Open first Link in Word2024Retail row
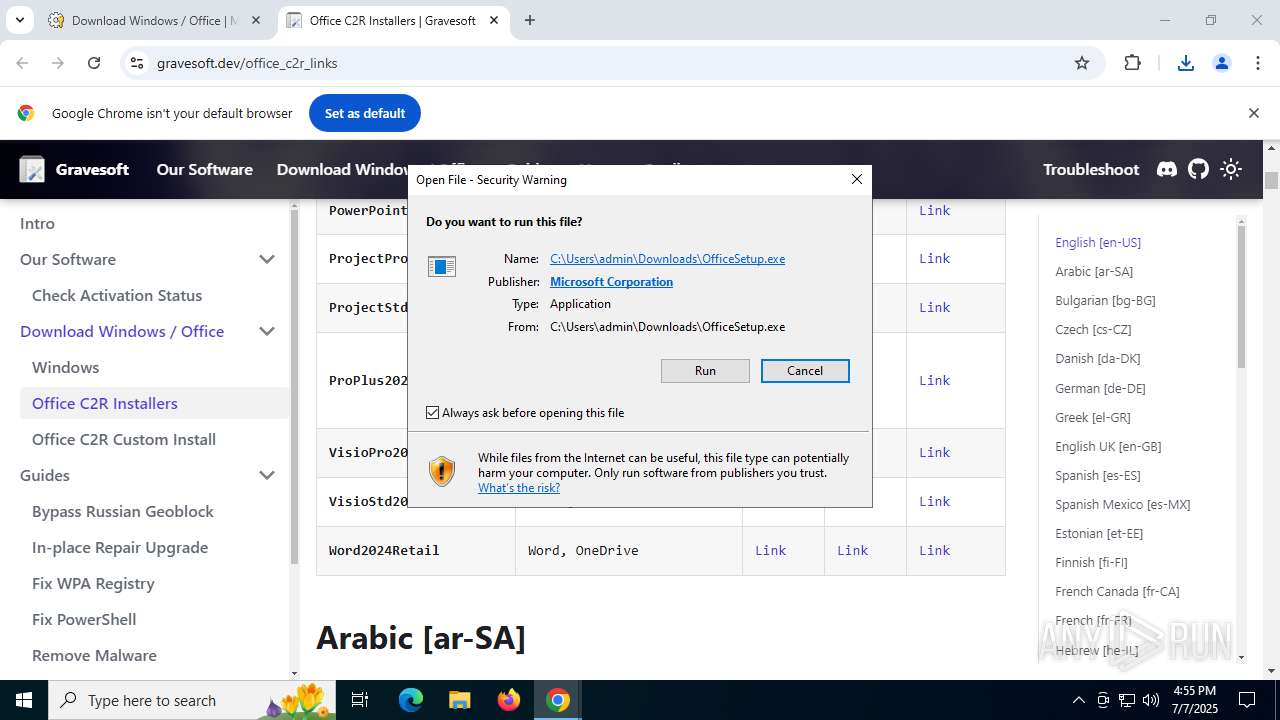The height and width of the screenshot is (720, 1280). (x=771, y=550)
